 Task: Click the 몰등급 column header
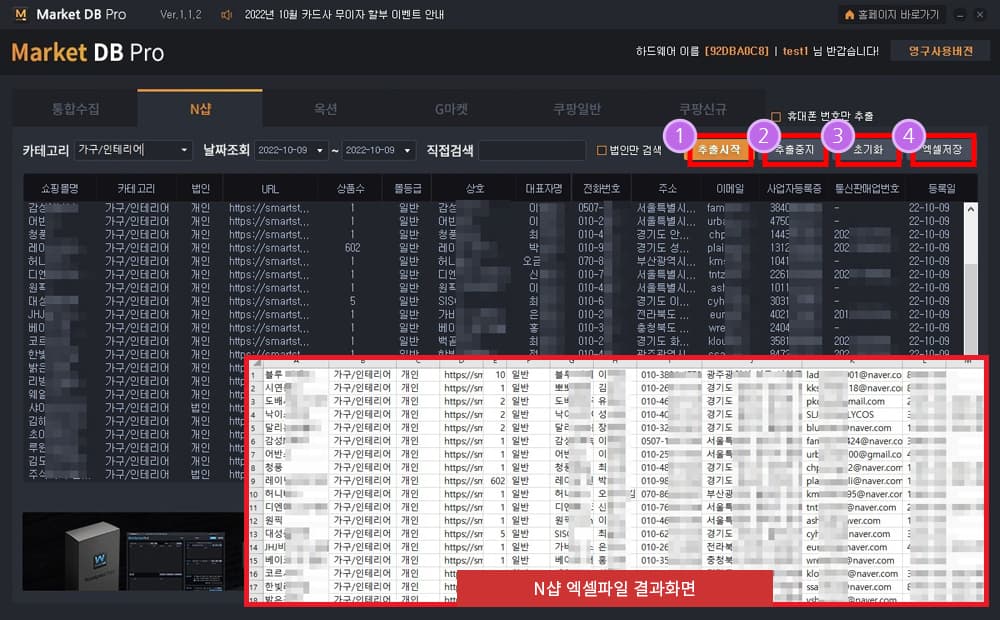[x=408, y=189]
